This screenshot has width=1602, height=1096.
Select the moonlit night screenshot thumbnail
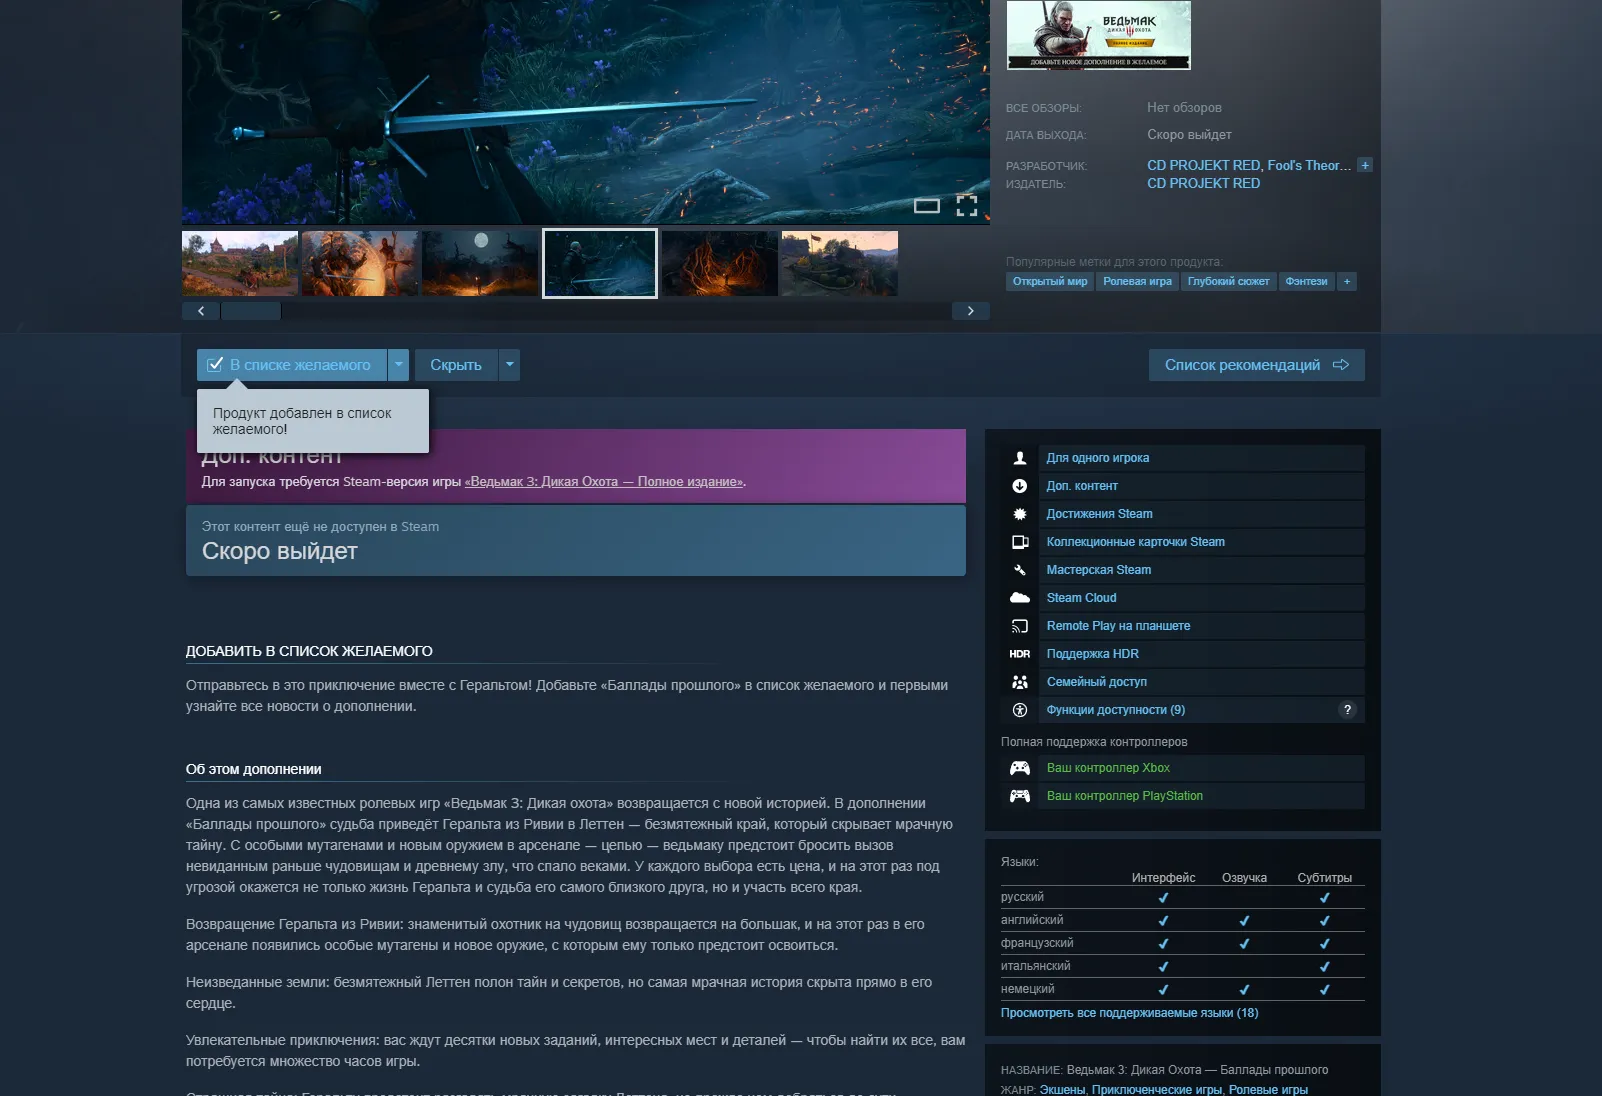pos(480,264)
